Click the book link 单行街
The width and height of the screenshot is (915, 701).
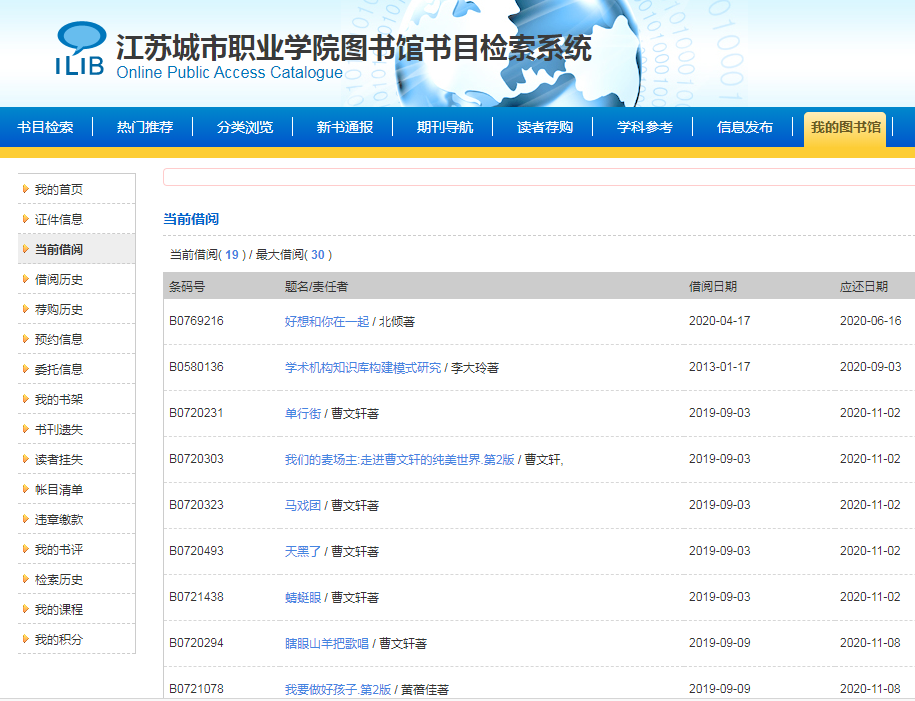point(303,413)
